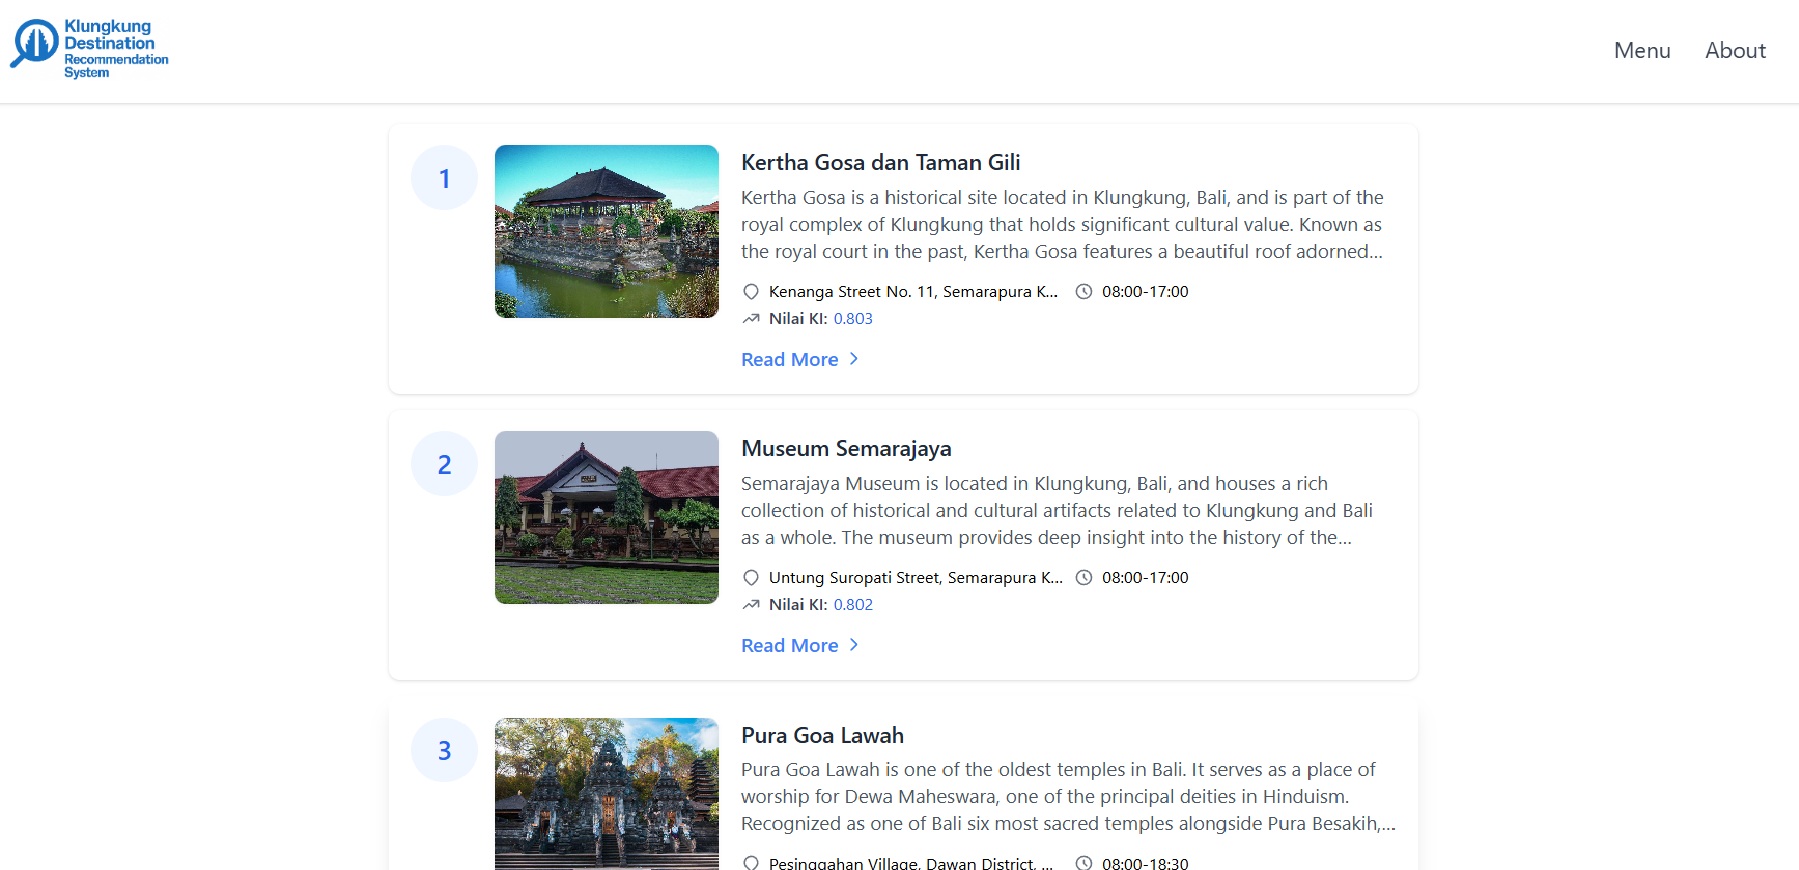The width and height of the screenshot is (1799, 870).
Task: Select the Kenanga Street No. 11 address text
Action: pyautogui.click(x=913, y=292)
